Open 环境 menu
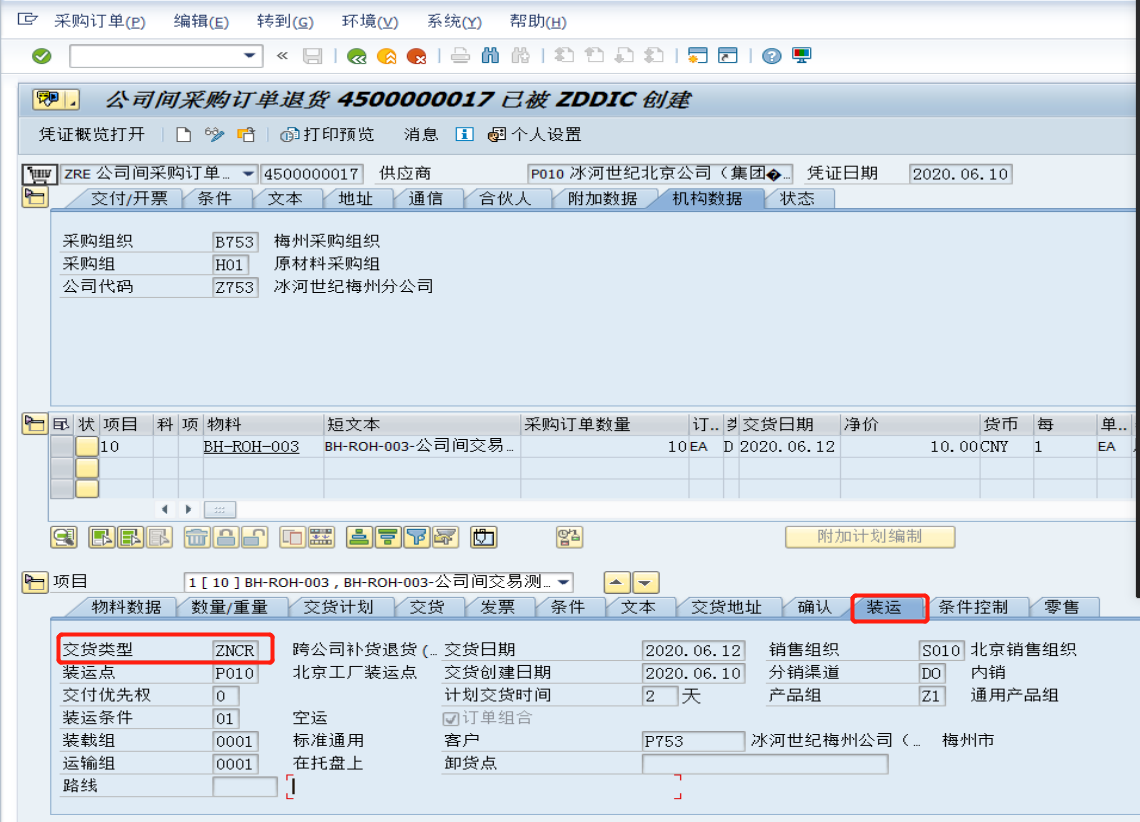The width and height of the screenshot is (1140, 822). click(x=370, y=21)
